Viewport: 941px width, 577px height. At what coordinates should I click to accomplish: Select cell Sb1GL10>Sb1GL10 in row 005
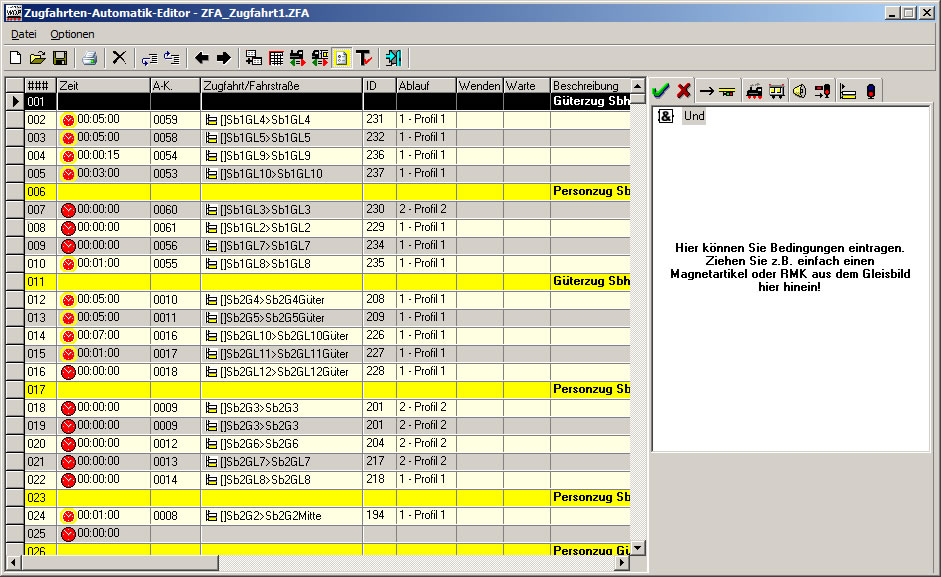tap(281, 174)
